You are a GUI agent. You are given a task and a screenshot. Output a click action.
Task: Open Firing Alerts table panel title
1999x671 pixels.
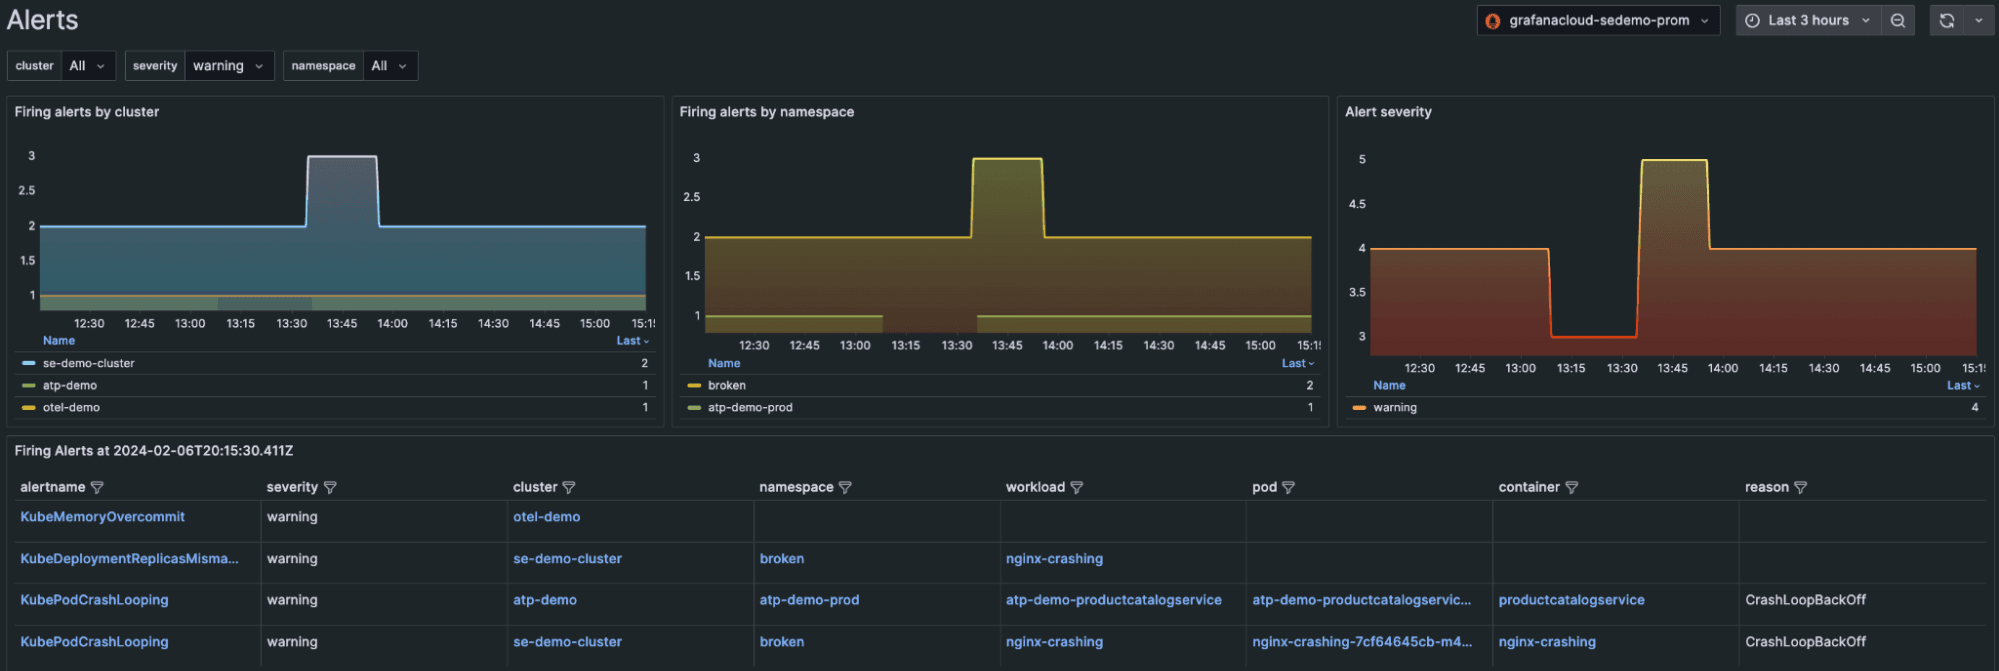[x=154, y=451]
